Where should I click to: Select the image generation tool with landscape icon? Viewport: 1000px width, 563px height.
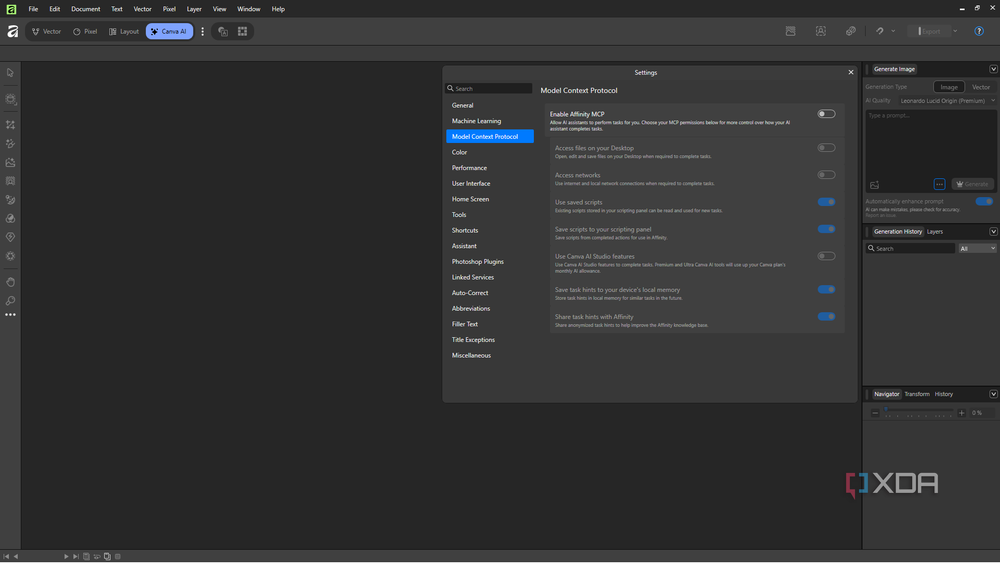pyautogui.click(x=10, y=163)
